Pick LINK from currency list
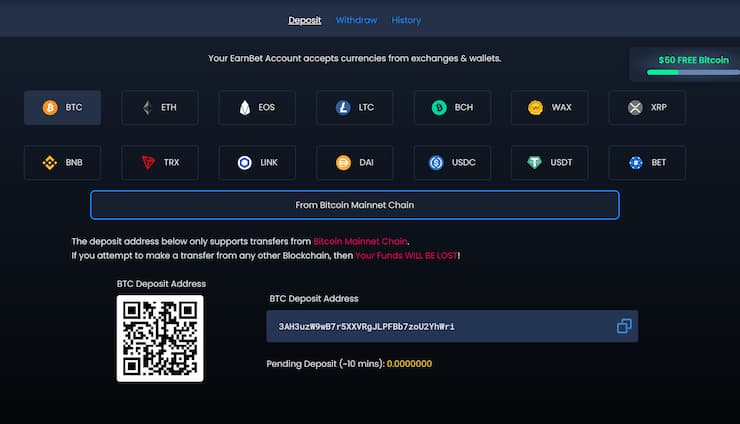740x424 pixels. coord(257,162)
